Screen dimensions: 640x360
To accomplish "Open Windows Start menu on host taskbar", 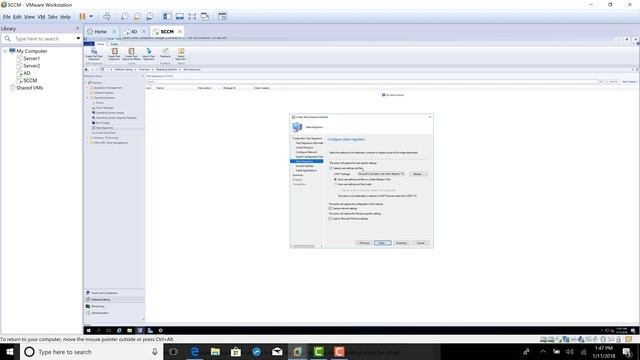I will click(10, 352).
